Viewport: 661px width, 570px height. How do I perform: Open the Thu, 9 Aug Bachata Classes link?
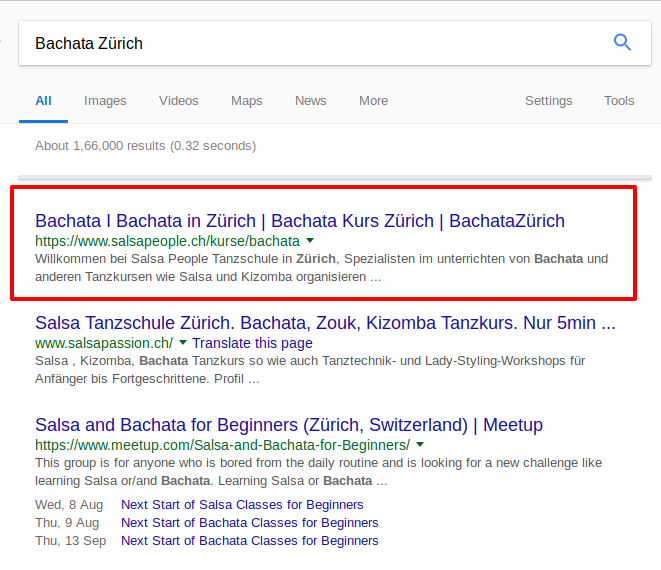coord(249,523)
